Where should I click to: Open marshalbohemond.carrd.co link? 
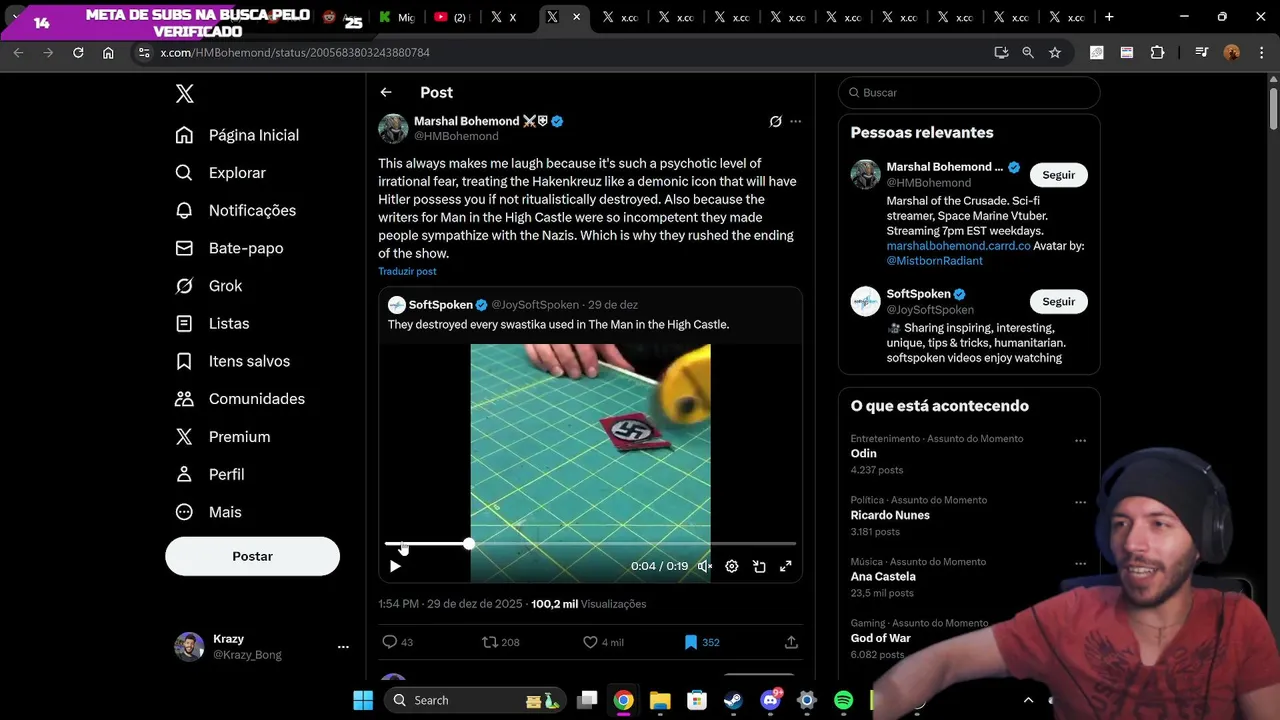[958, 246]
